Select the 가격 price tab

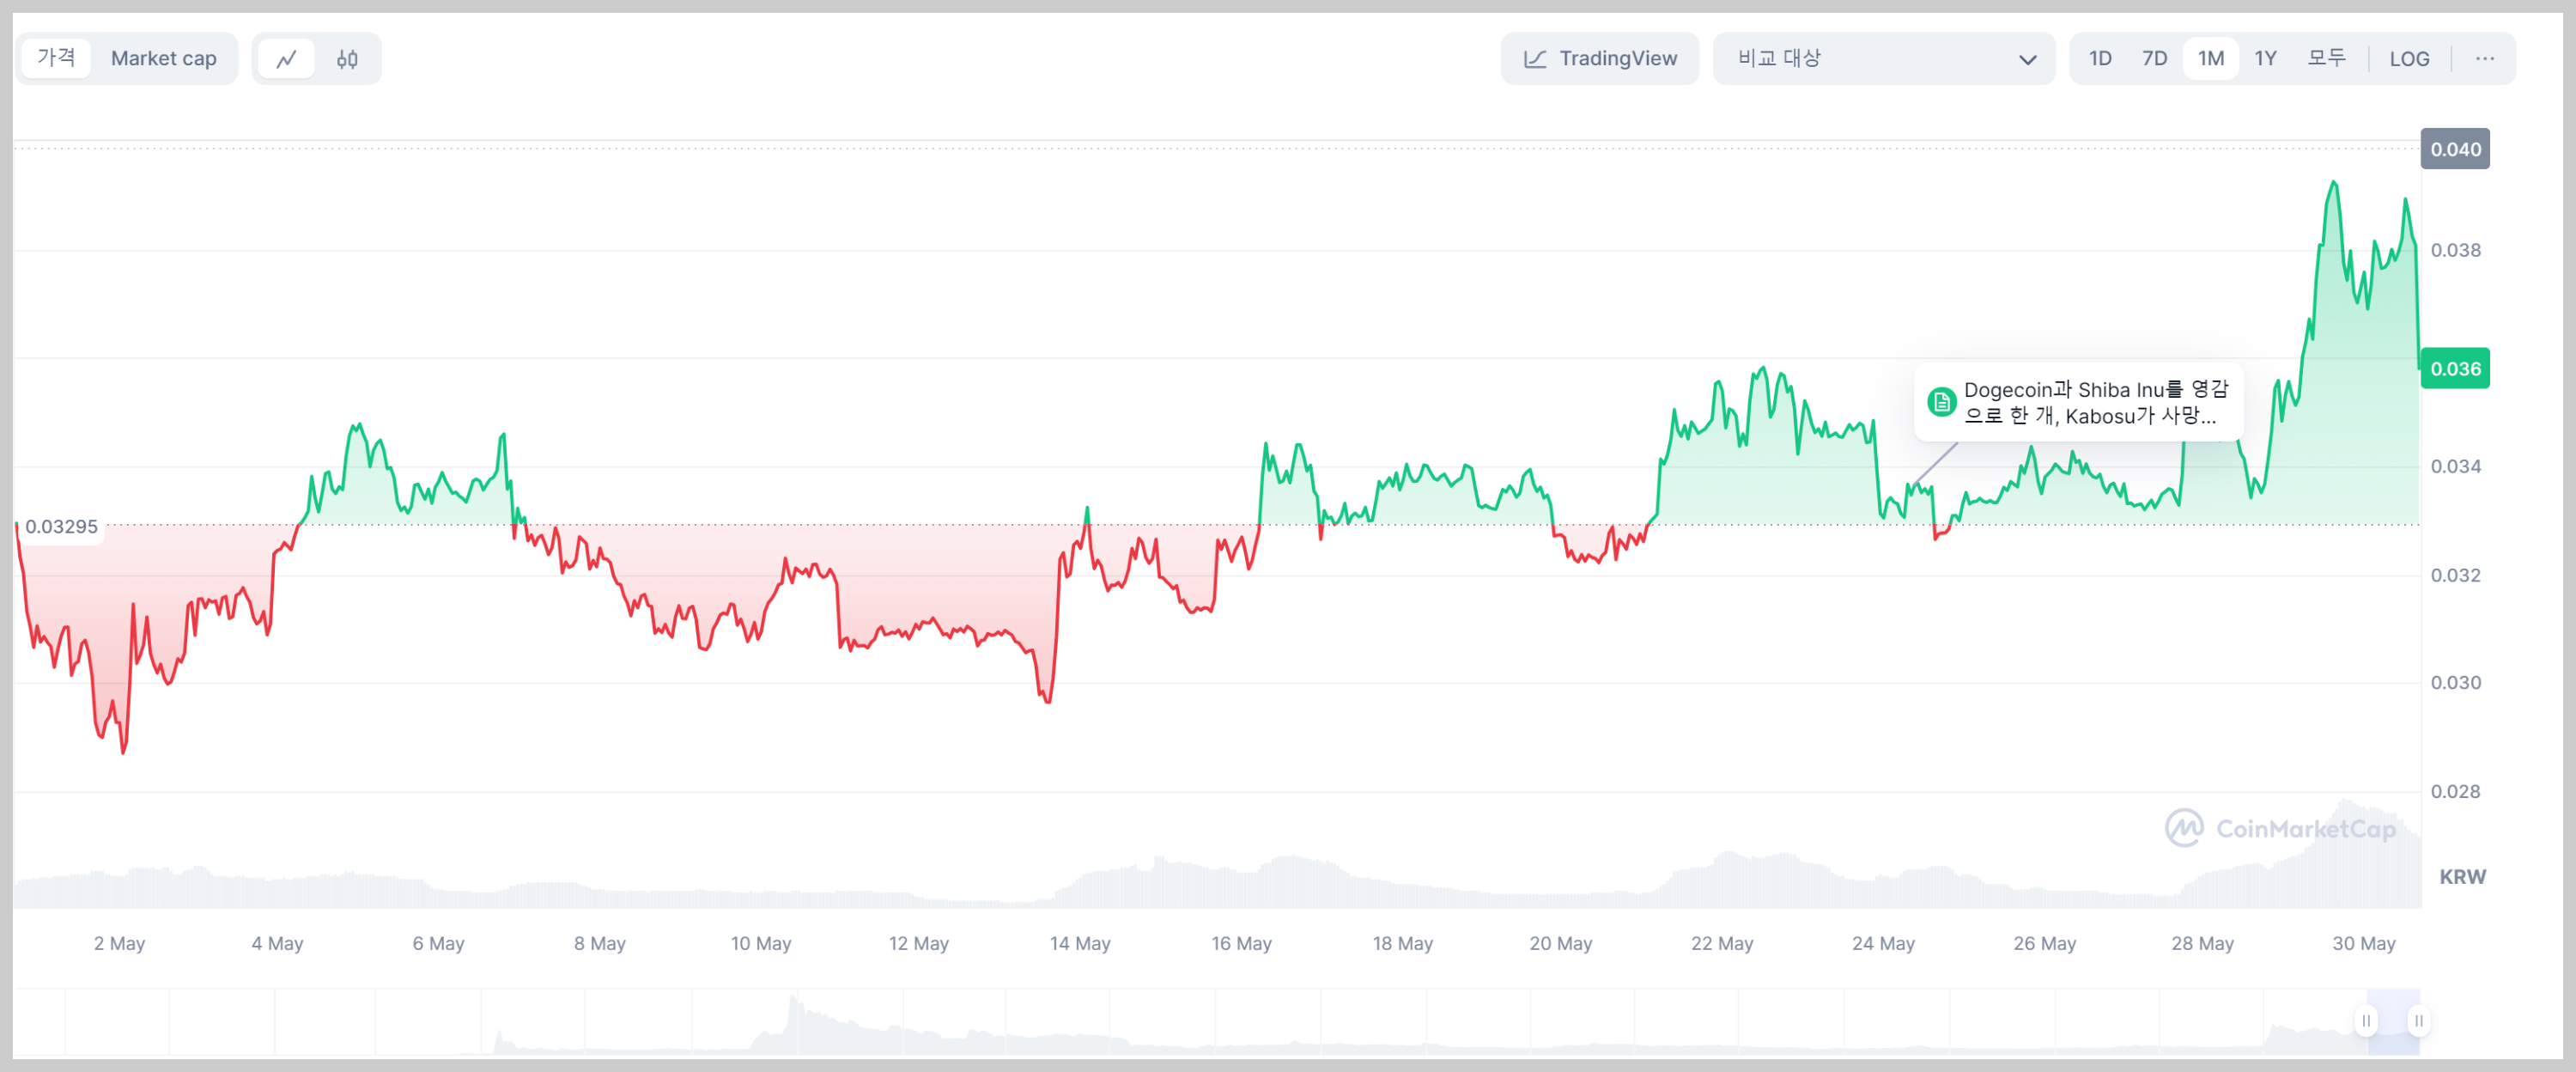(x=56, y=58)
